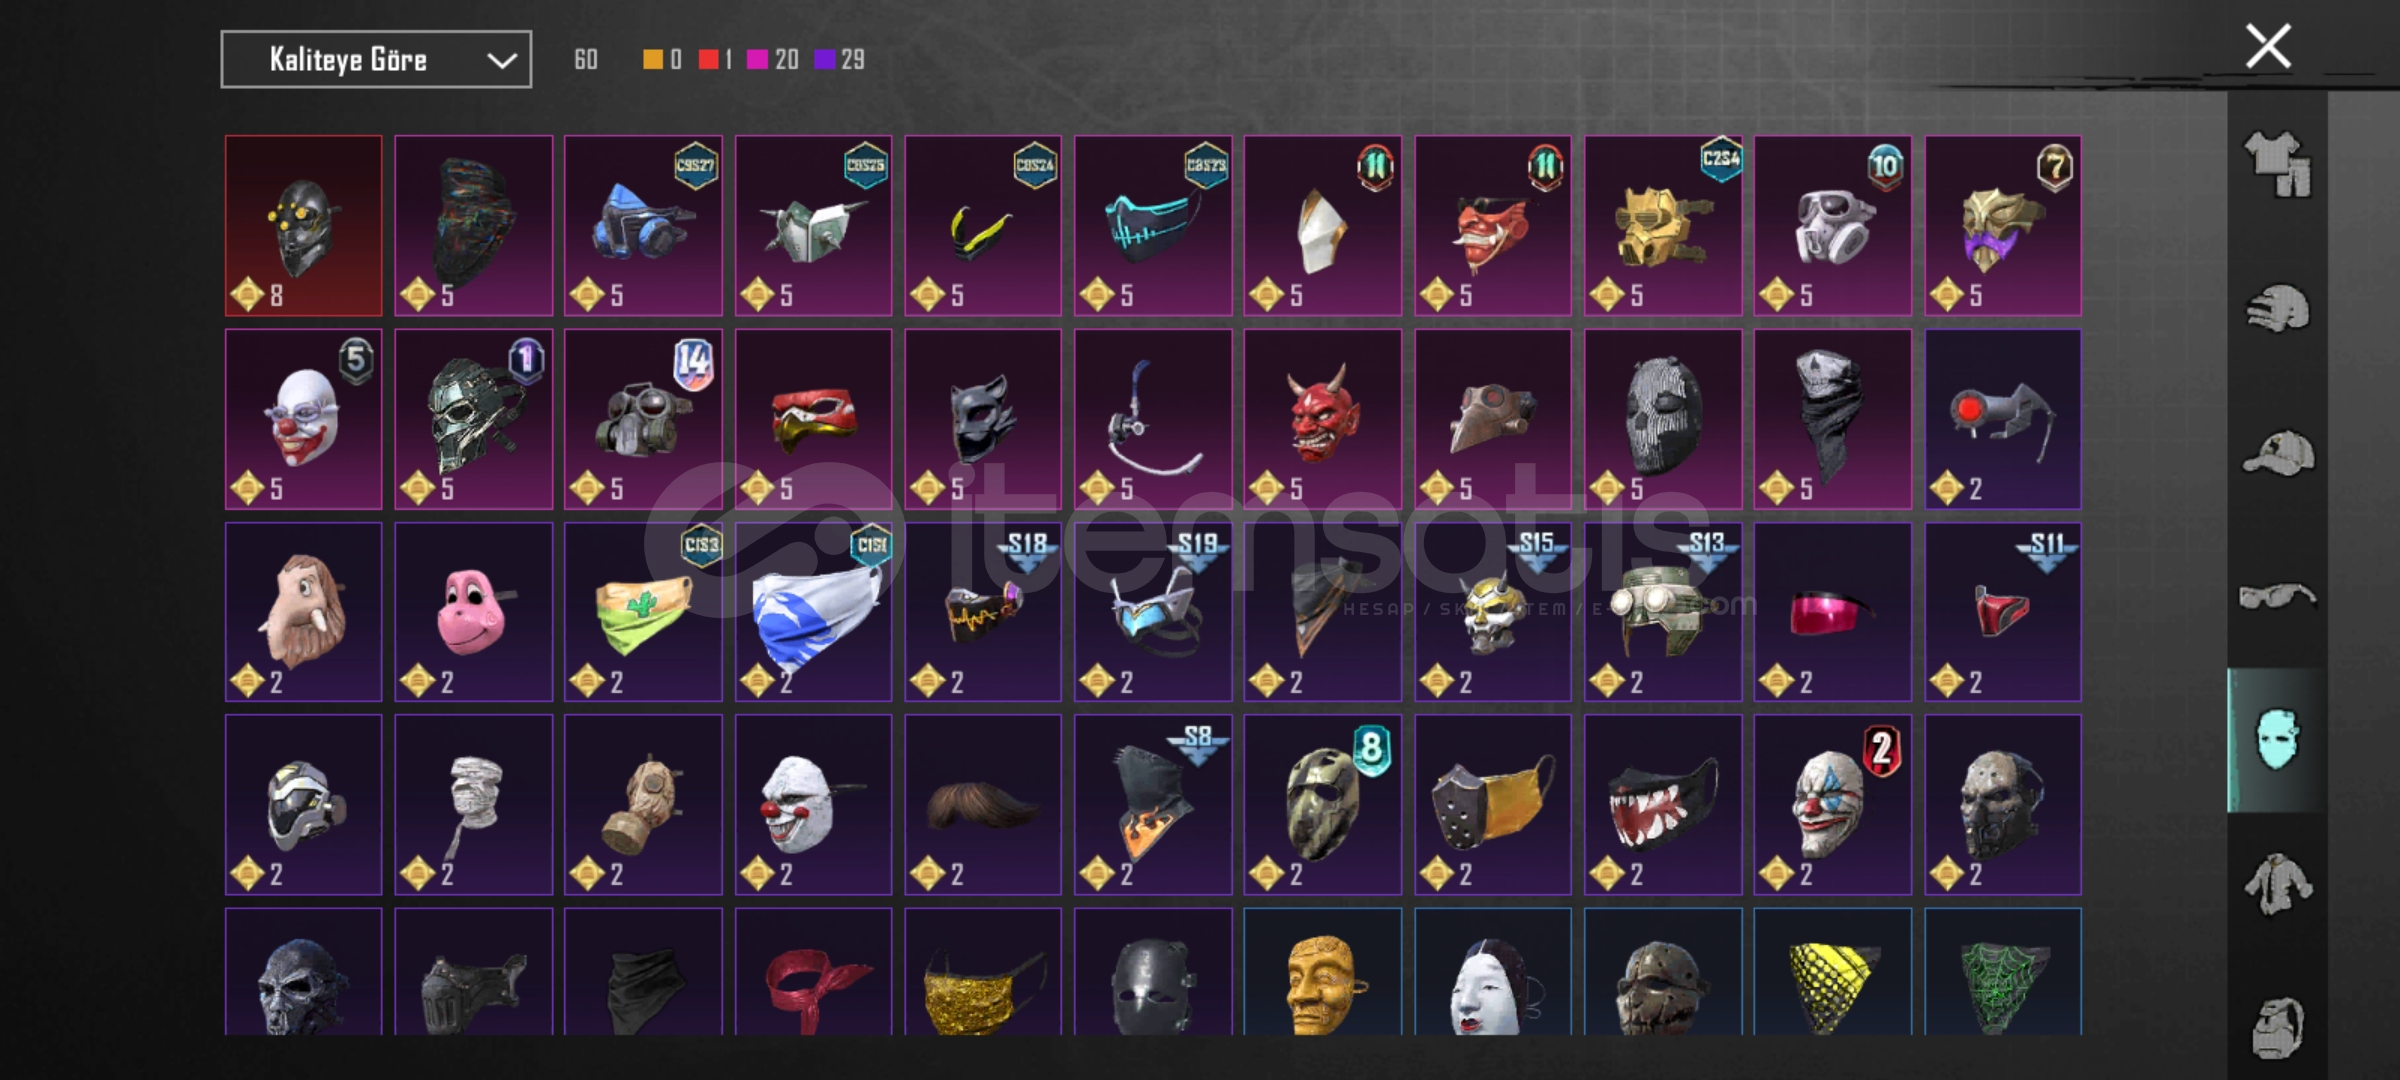Open the jacket category icon
Screen dimensions: 2400x1080
(x=2277, y=884)
